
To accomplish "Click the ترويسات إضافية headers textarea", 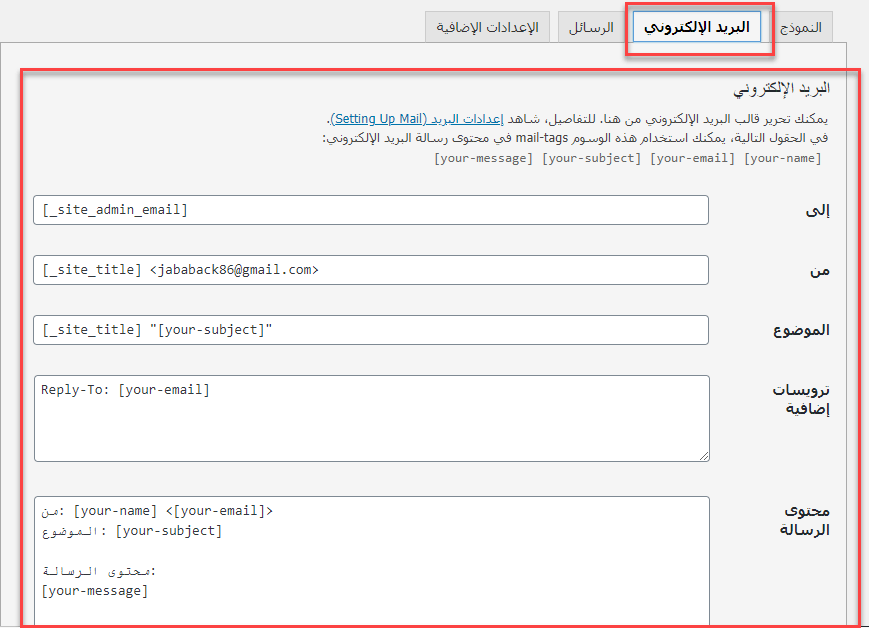I will tap(371, 418).
